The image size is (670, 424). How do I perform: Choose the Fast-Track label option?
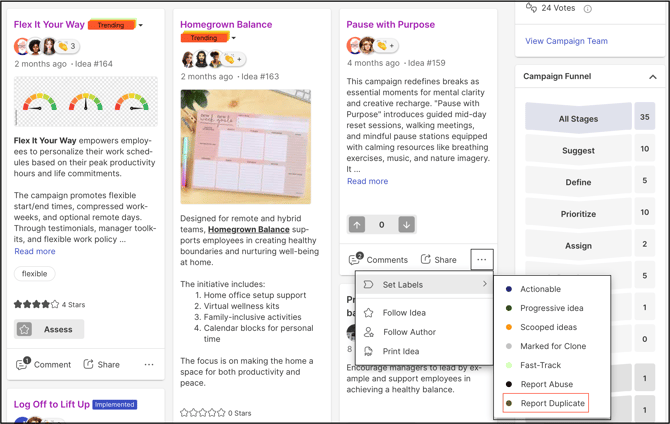point(540,365)
